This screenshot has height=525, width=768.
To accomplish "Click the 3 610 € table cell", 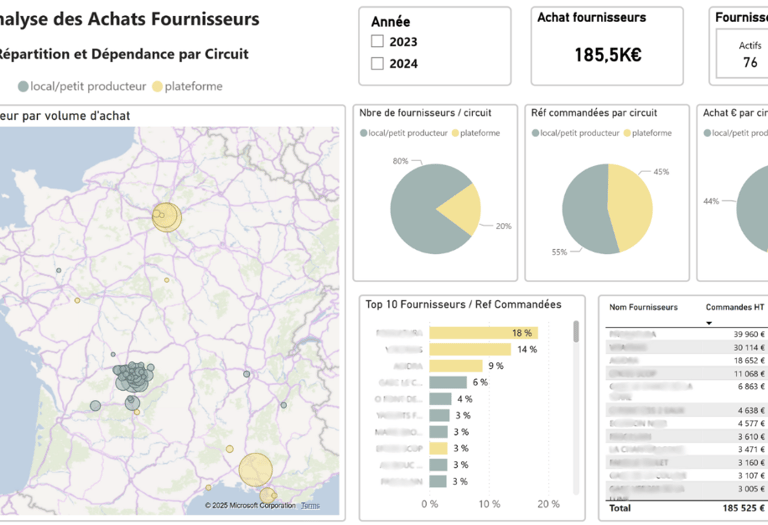I will 751,436.
